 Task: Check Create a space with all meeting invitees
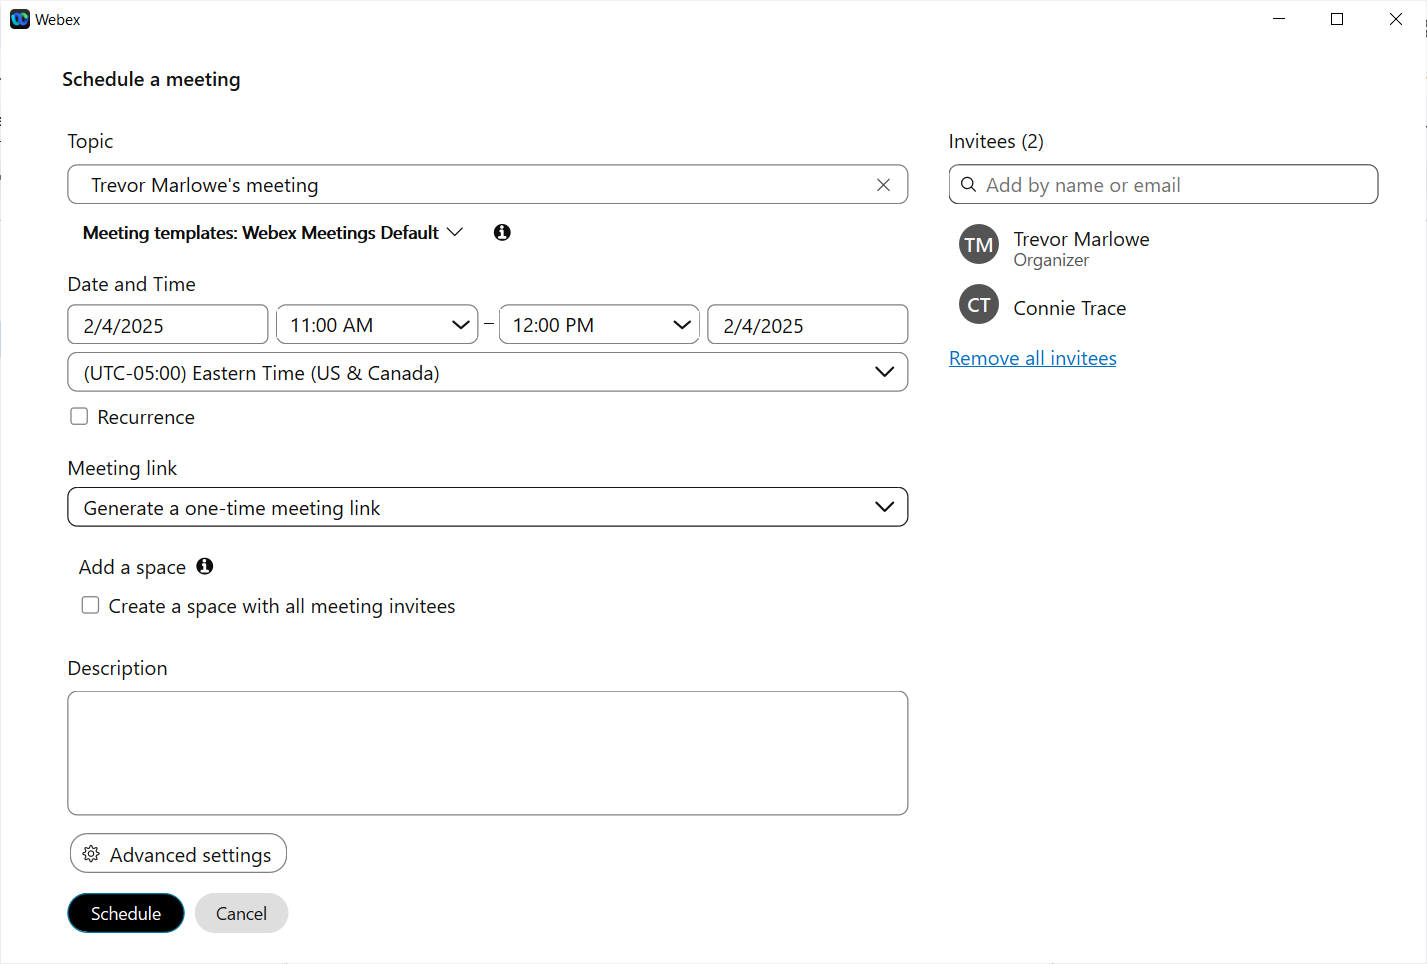(x=90, y=605)
